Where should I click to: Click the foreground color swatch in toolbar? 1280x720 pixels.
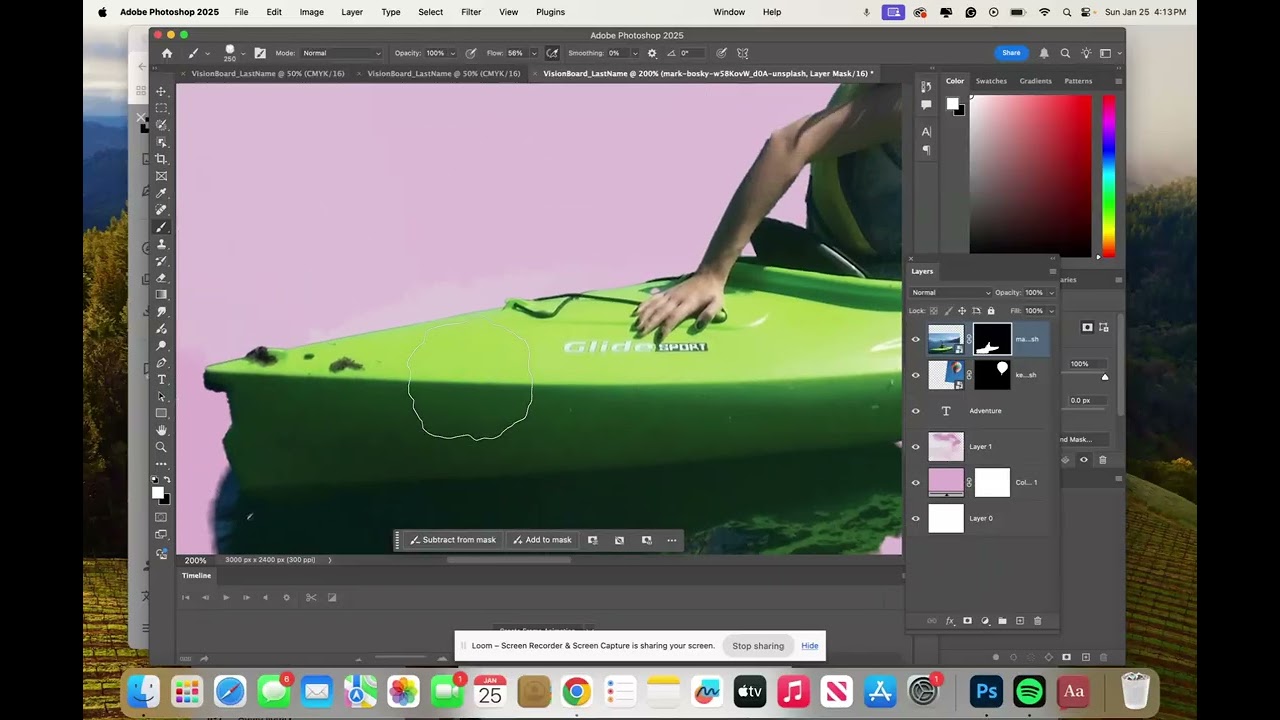click(157, 493)
